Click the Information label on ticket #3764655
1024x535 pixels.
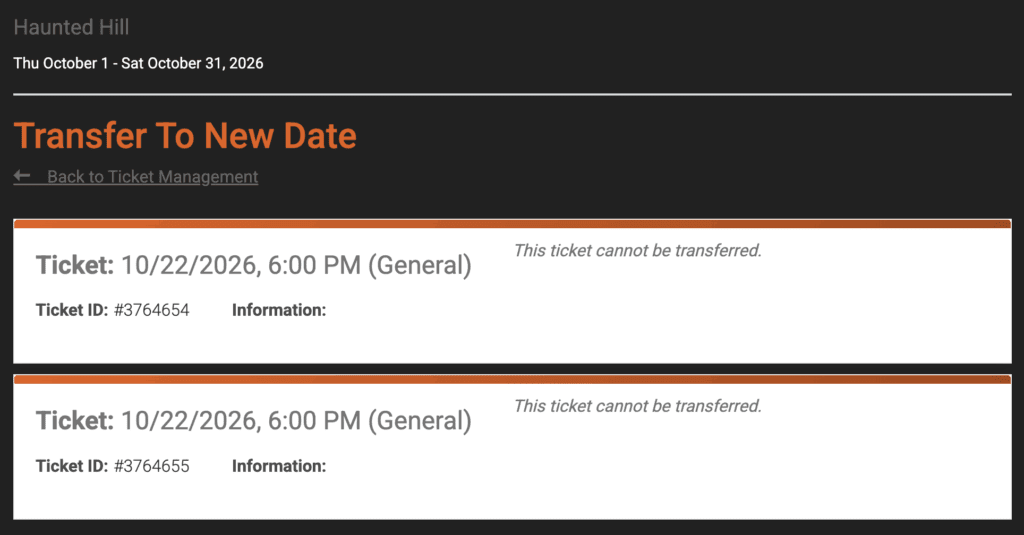(x=279, y=466)
